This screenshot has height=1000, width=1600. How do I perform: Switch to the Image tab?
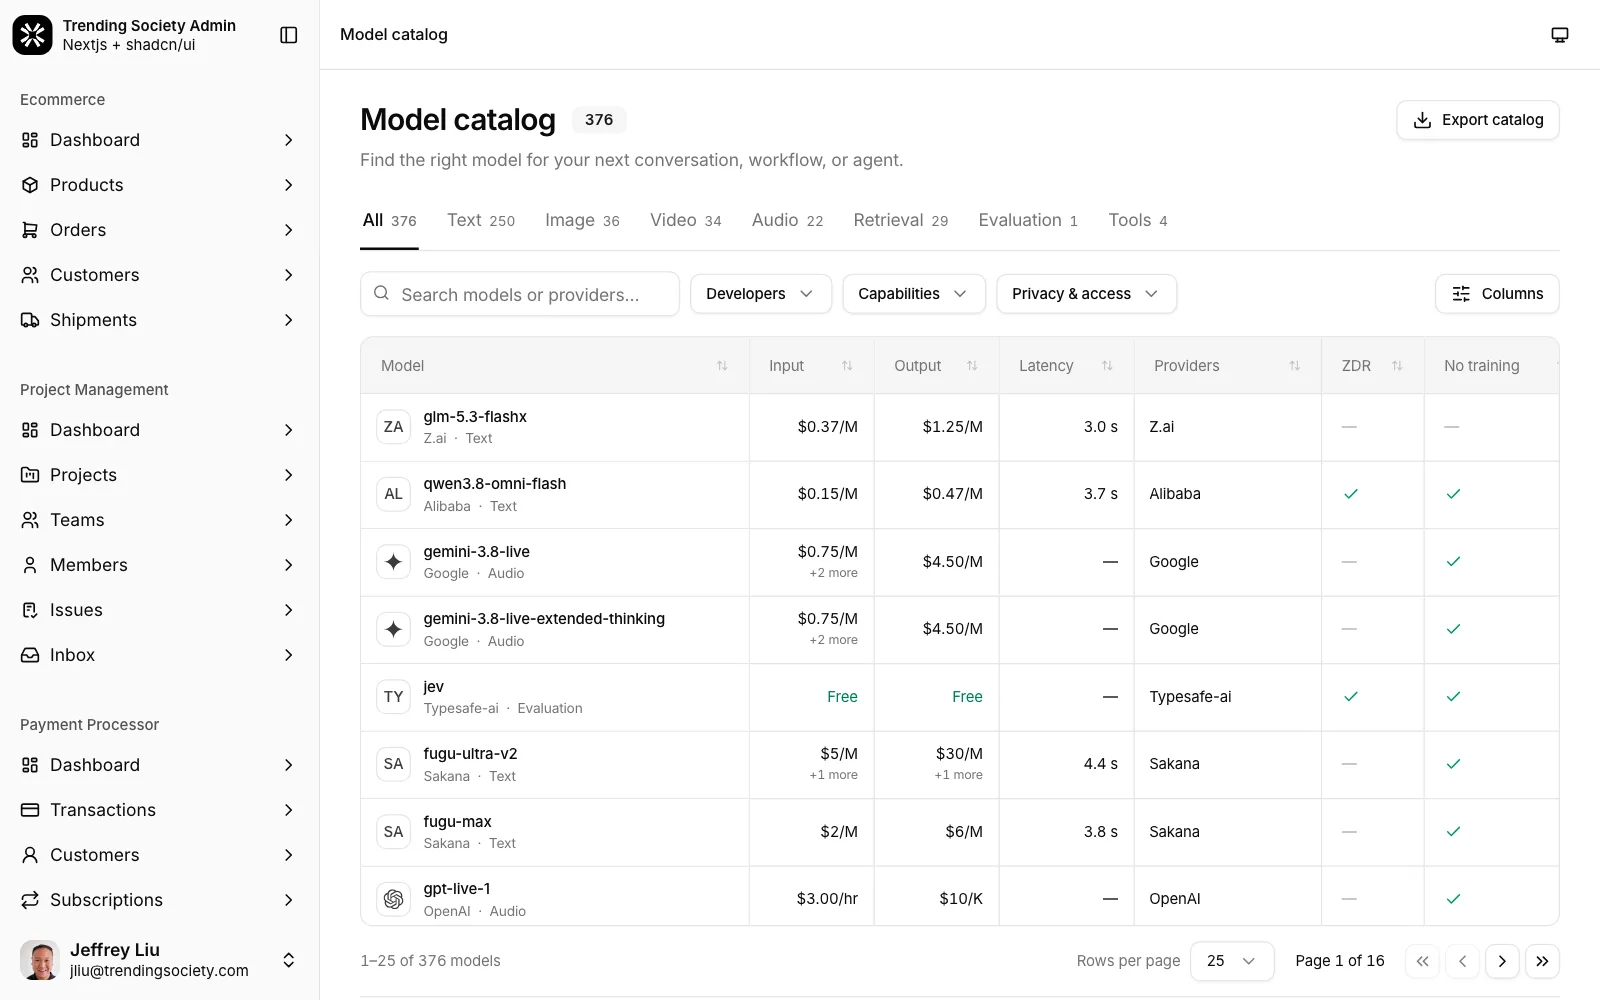[582, 220]
